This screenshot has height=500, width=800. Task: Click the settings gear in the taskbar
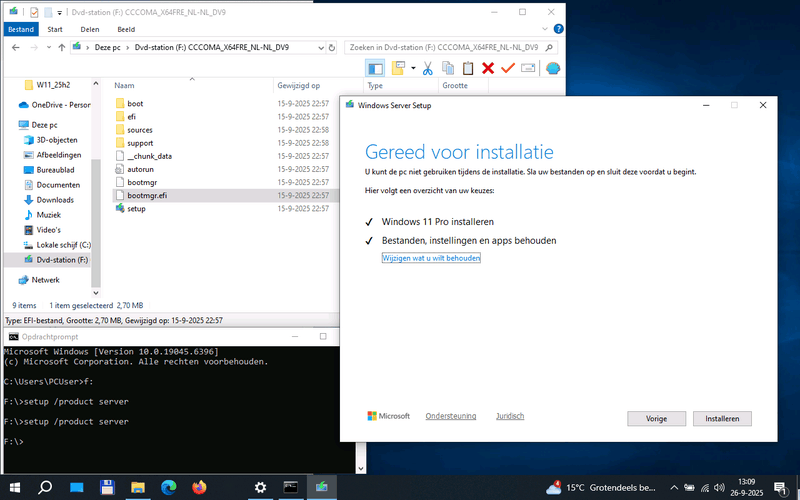pyautogui.click(x=260, y=487)
